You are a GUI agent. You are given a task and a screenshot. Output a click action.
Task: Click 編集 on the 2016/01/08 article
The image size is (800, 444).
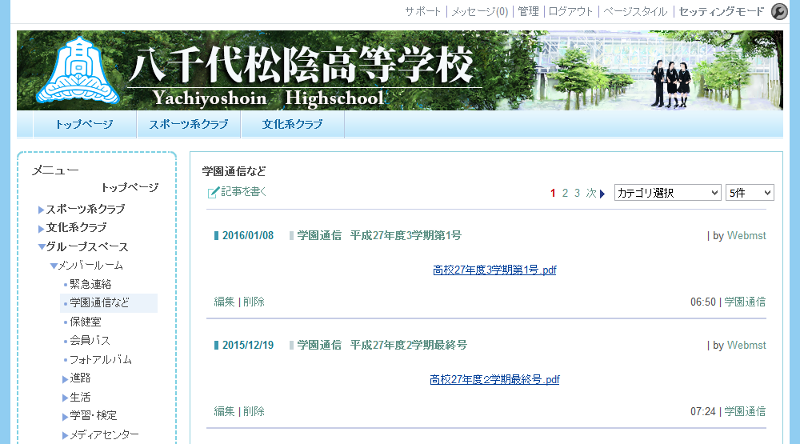(224, 301)
